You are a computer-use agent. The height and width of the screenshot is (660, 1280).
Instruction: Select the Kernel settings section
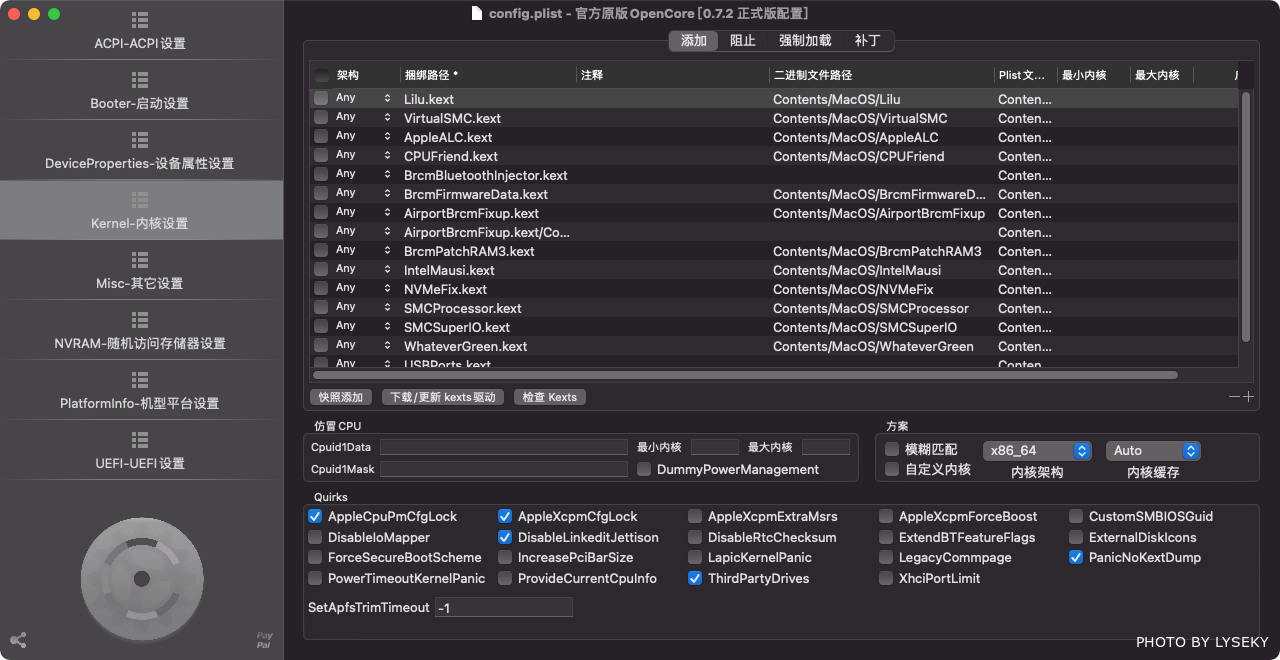[x=140, y=211]
